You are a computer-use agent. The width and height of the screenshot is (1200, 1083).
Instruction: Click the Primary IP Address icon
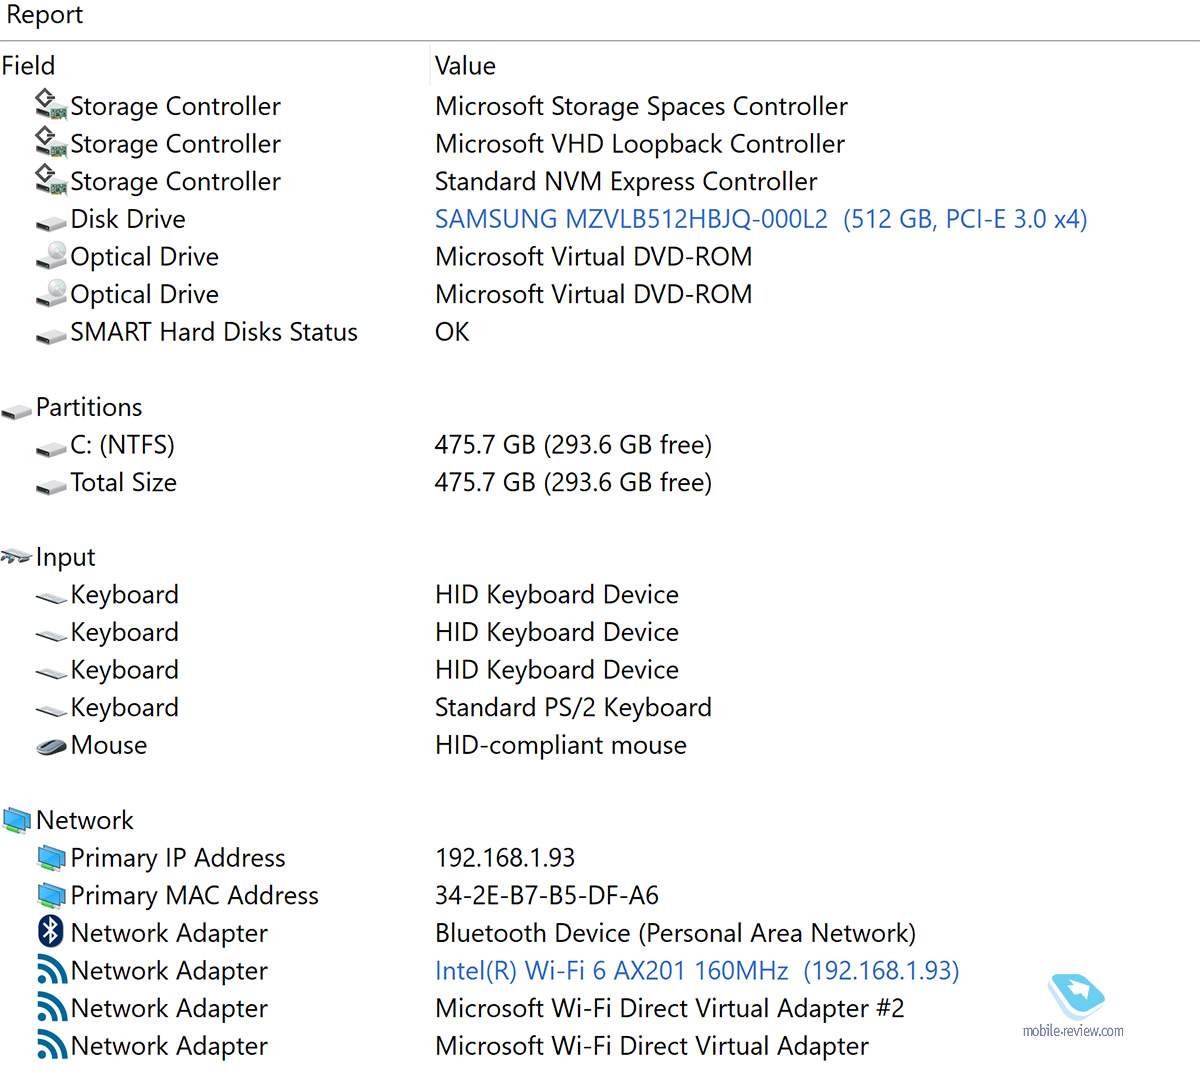(x=51, y=858)
